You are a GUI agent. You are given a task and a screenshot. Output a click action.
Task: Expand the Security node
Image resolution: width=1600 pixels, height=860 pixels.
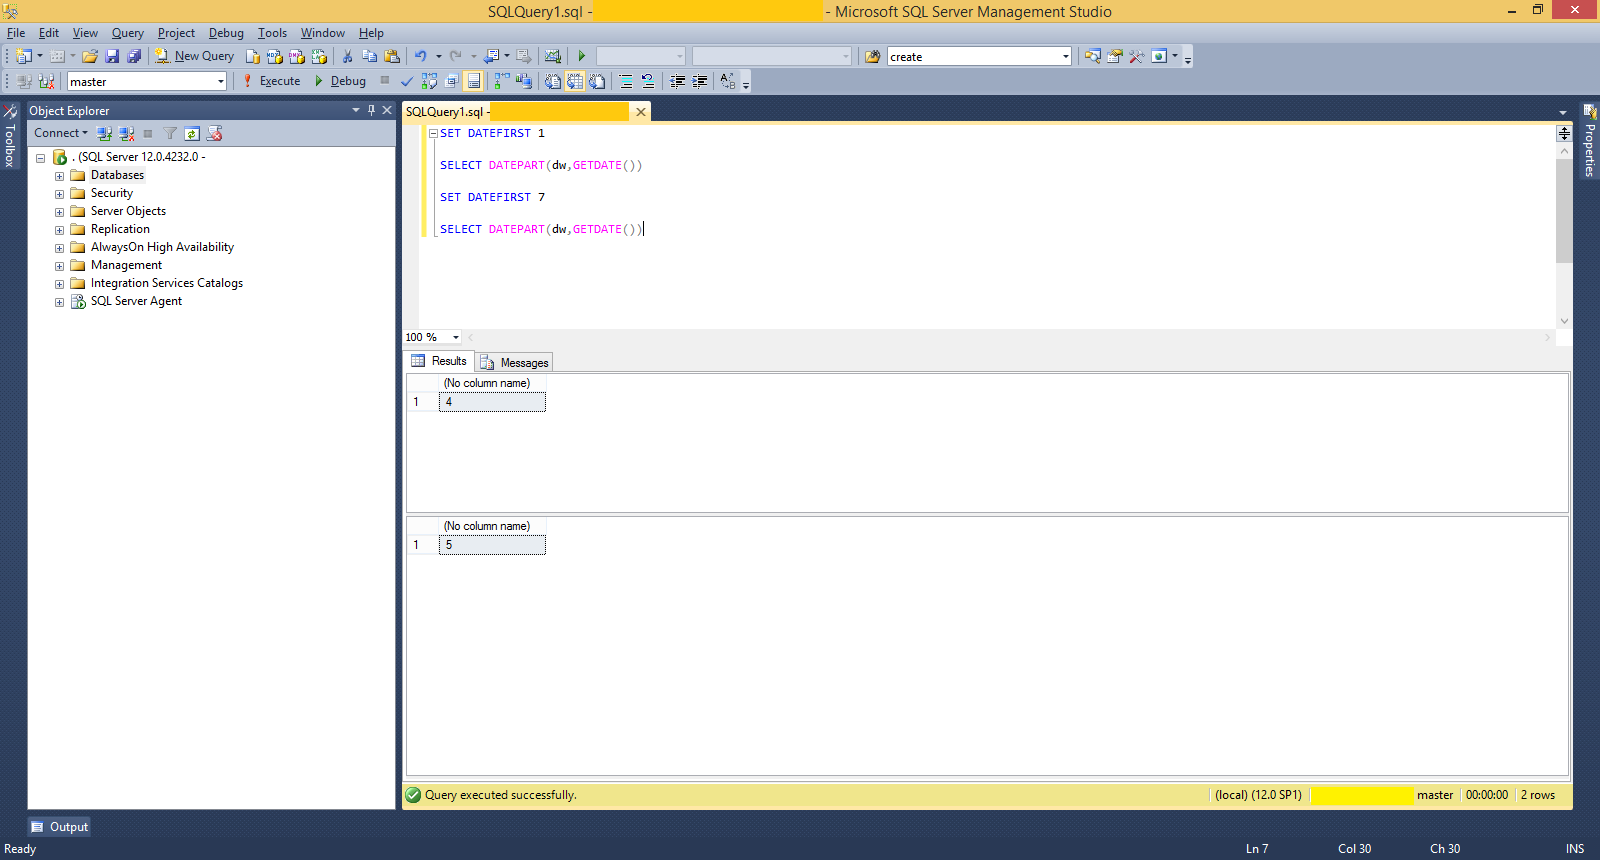pos(59,194)
